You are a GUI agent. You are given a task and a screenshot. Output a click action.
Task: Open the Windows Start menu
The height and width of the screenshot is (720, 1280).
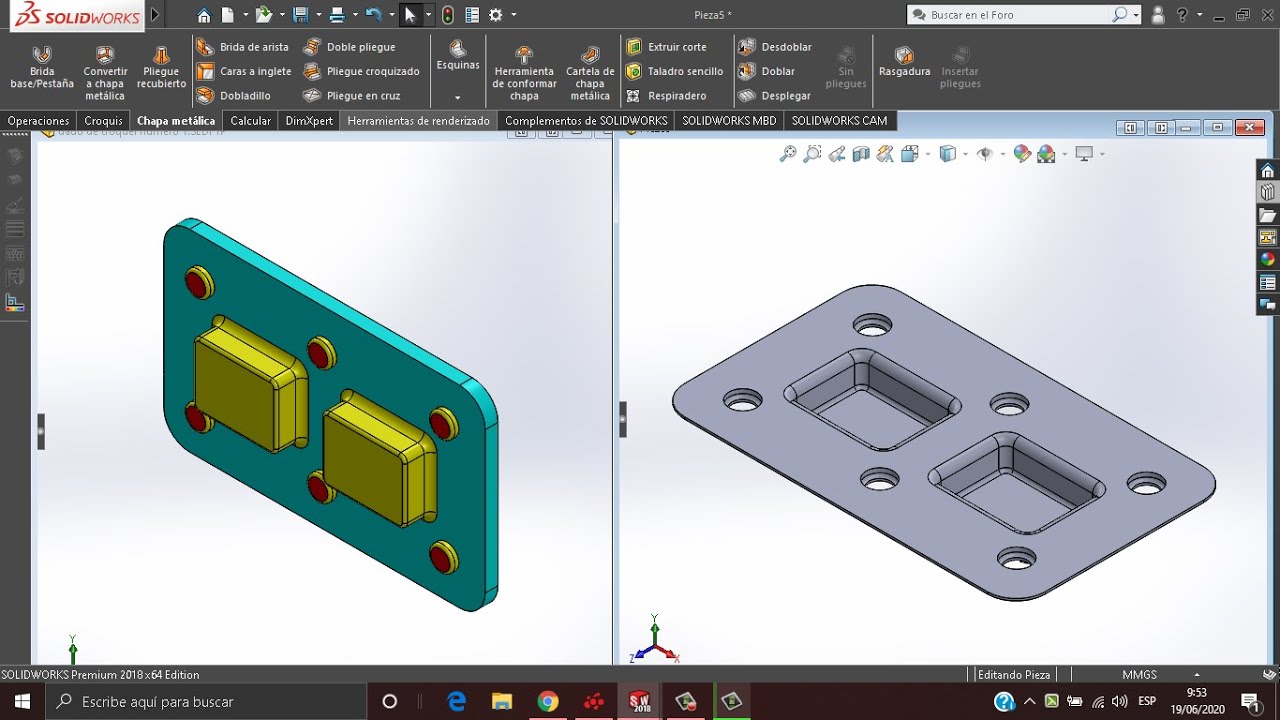(x=22, y=701)
